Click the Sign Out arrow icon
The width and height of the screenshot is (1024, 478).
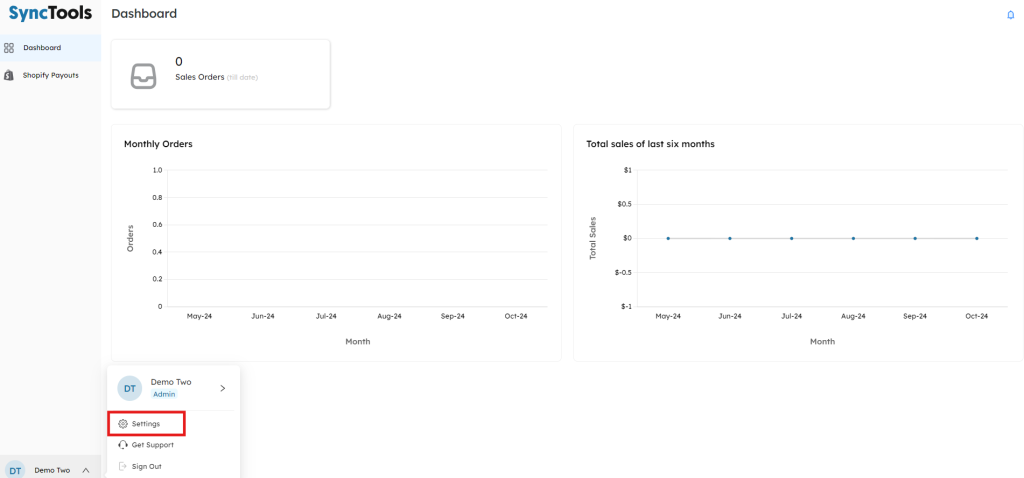(x=123, y=466)
